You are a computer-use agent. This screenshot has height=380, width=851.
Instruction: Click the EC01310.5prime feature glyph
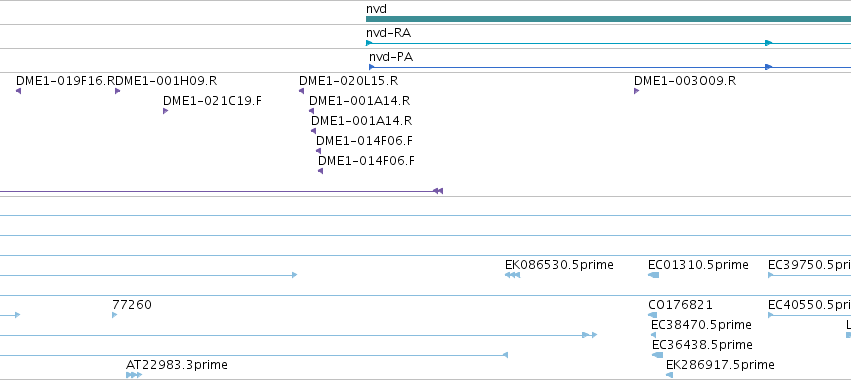pos(653,275)
